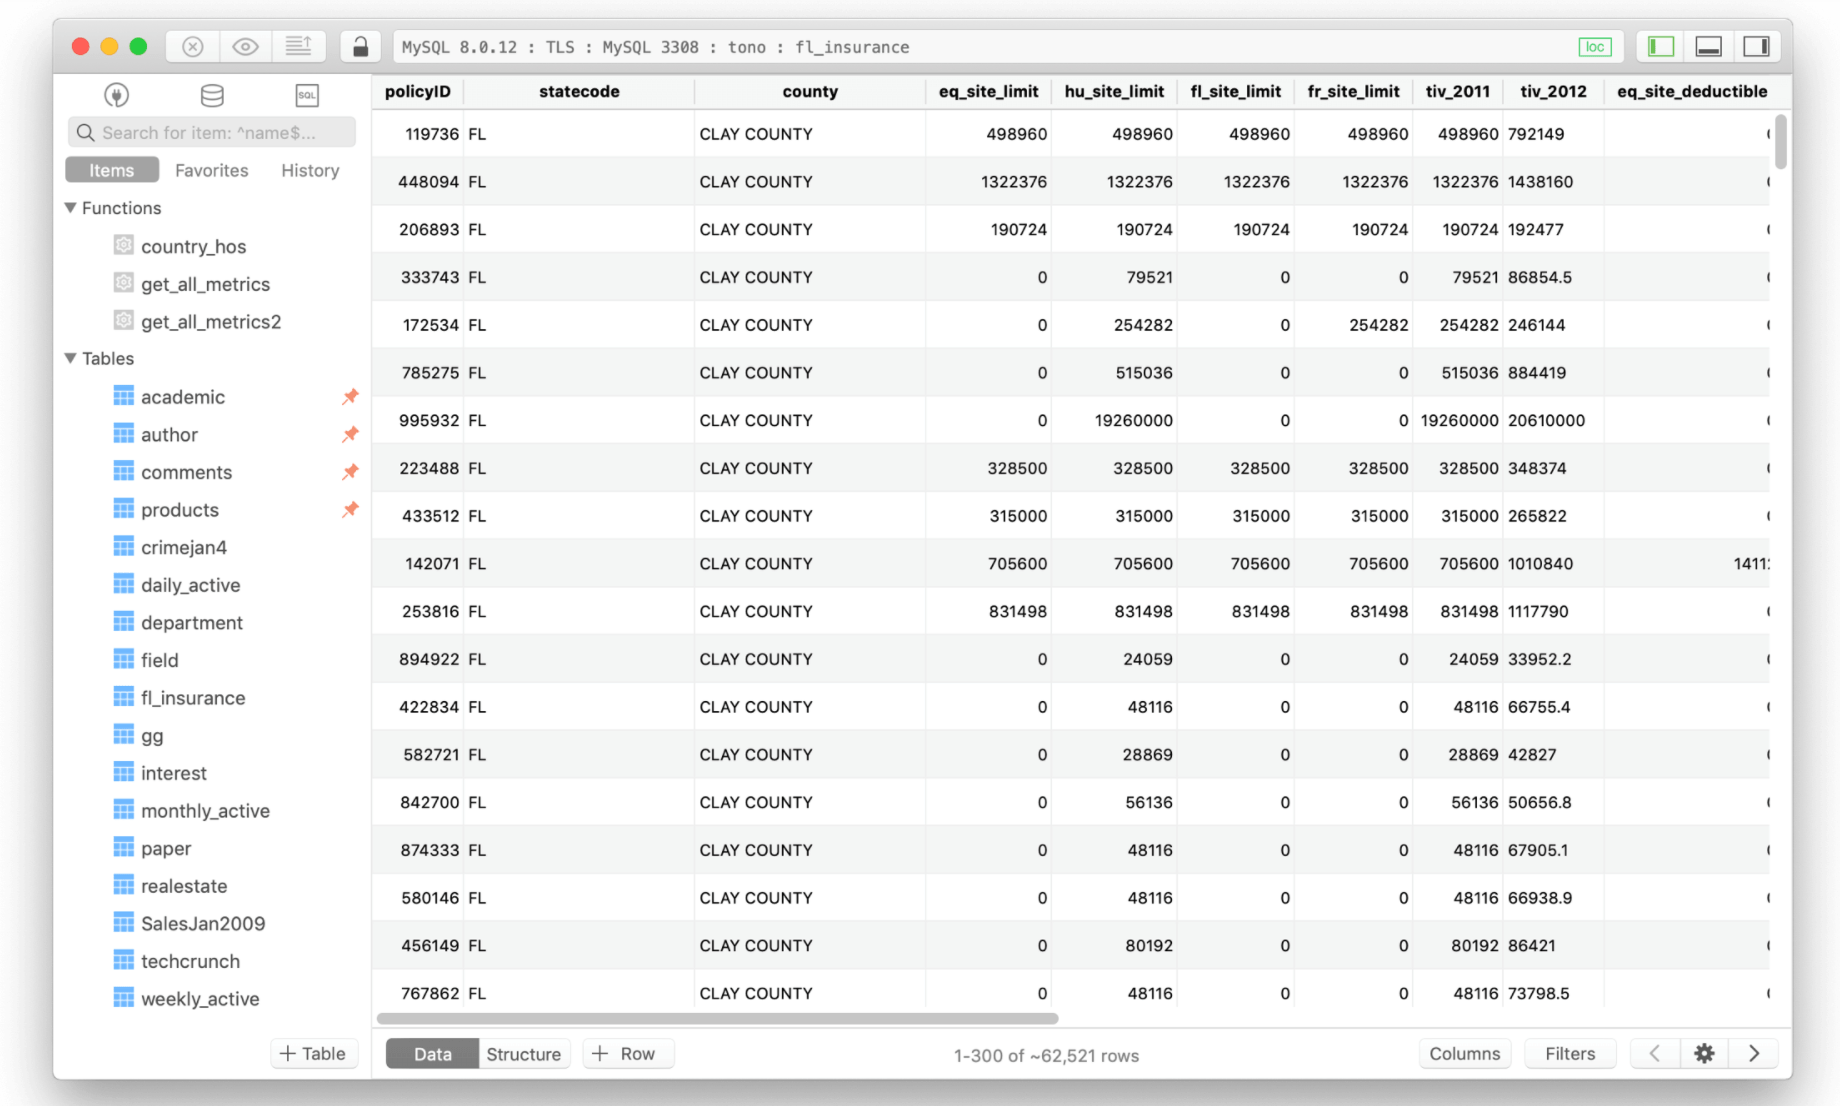Click the + Row button to add a row
This screenshot has width=1840, height=1106.
[x=628, y=1053]
